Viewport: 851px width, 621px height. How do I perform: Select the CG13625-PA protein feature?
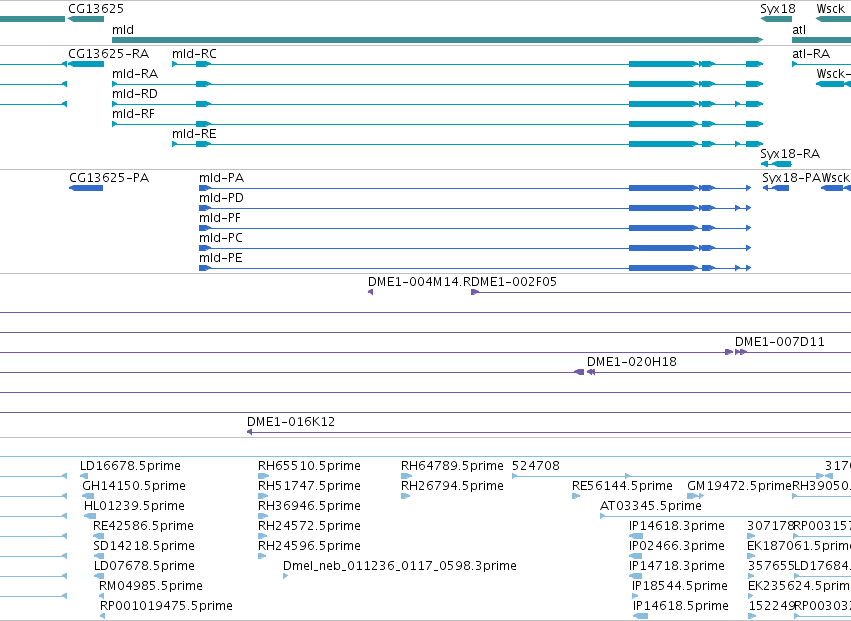click(x=86, y=188)
